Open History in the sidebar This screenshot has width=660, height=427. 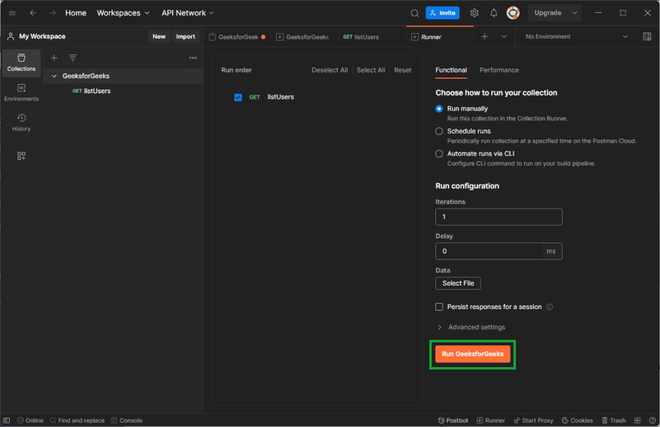coord(21,122)
